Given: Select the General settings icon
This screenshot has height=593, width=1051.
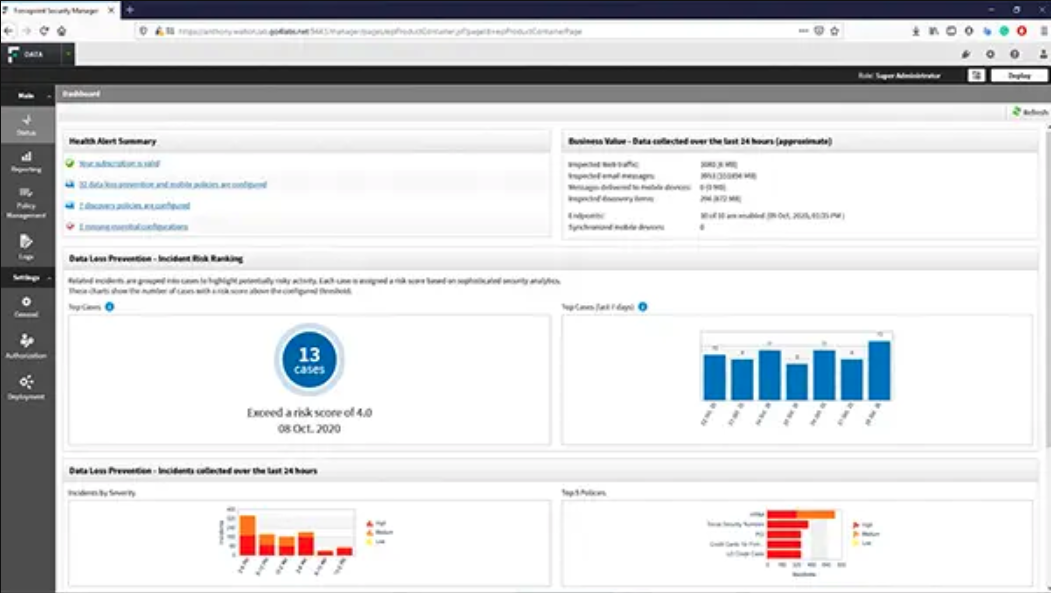Looking at the screenshot, I should pos(27,305).
